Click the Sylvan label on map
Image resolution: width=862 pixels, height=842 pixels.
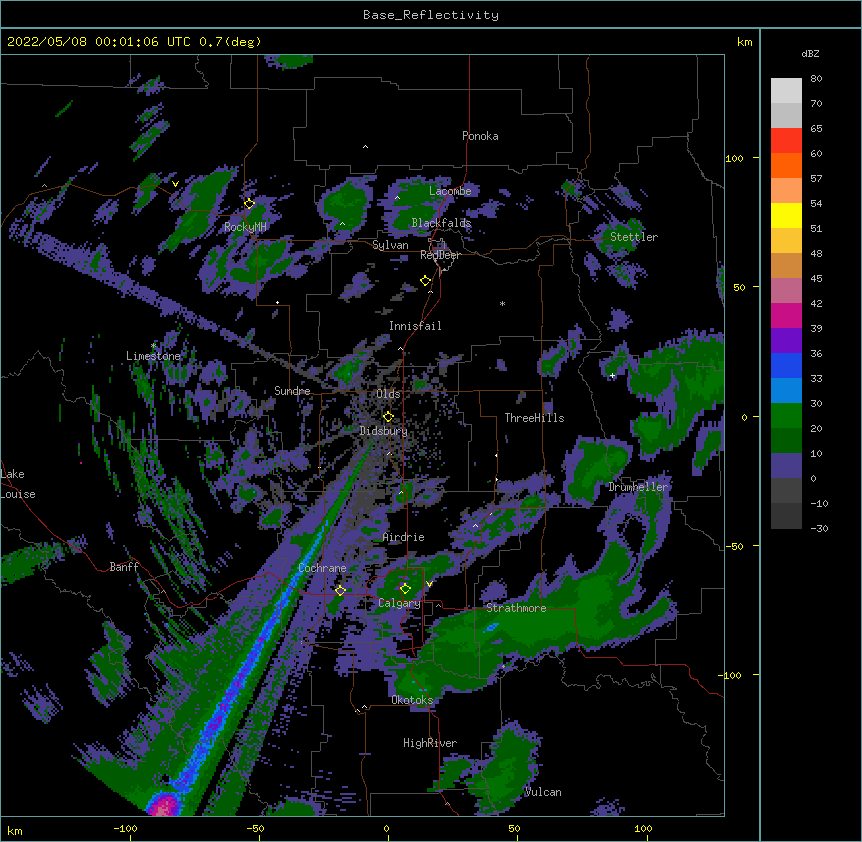[x=390, y=245]
